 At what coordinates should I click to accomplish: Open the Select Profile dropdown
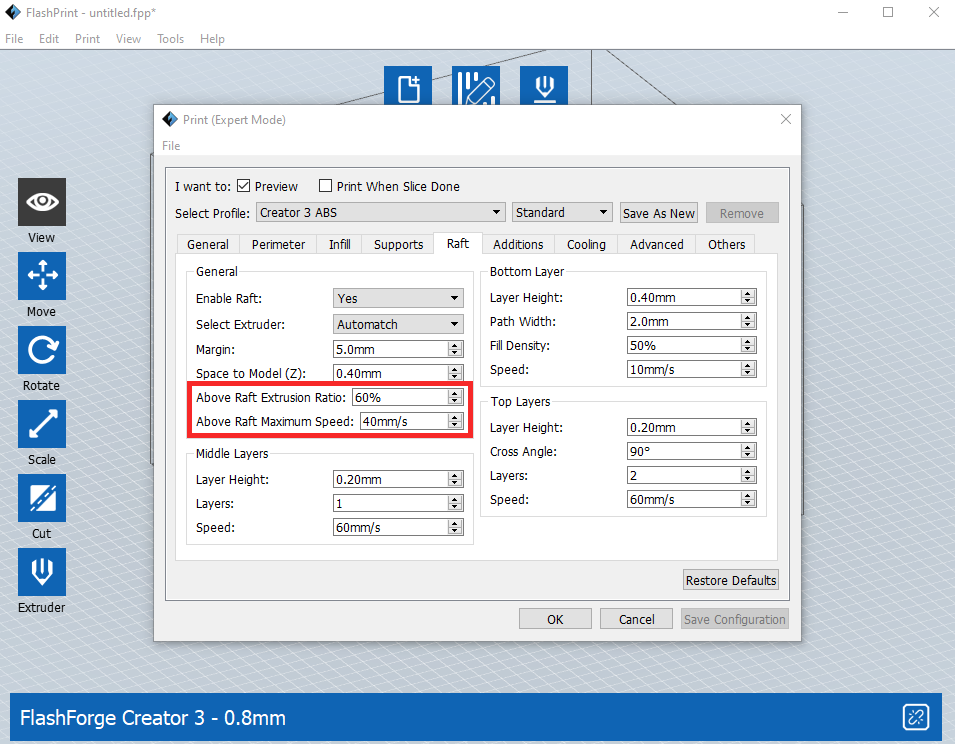coord(381,212)
